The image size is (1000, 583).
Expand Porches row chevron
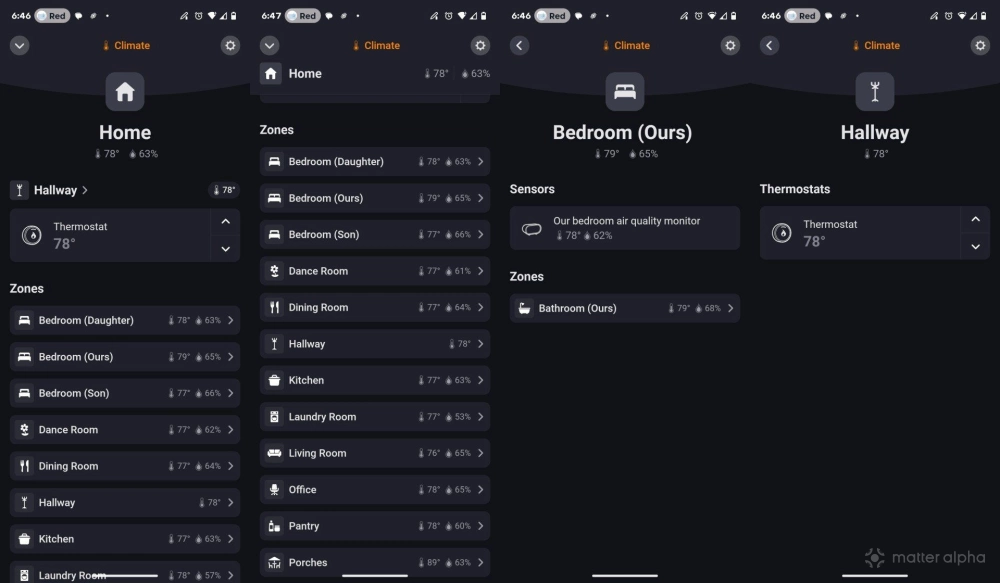(480, 563)
